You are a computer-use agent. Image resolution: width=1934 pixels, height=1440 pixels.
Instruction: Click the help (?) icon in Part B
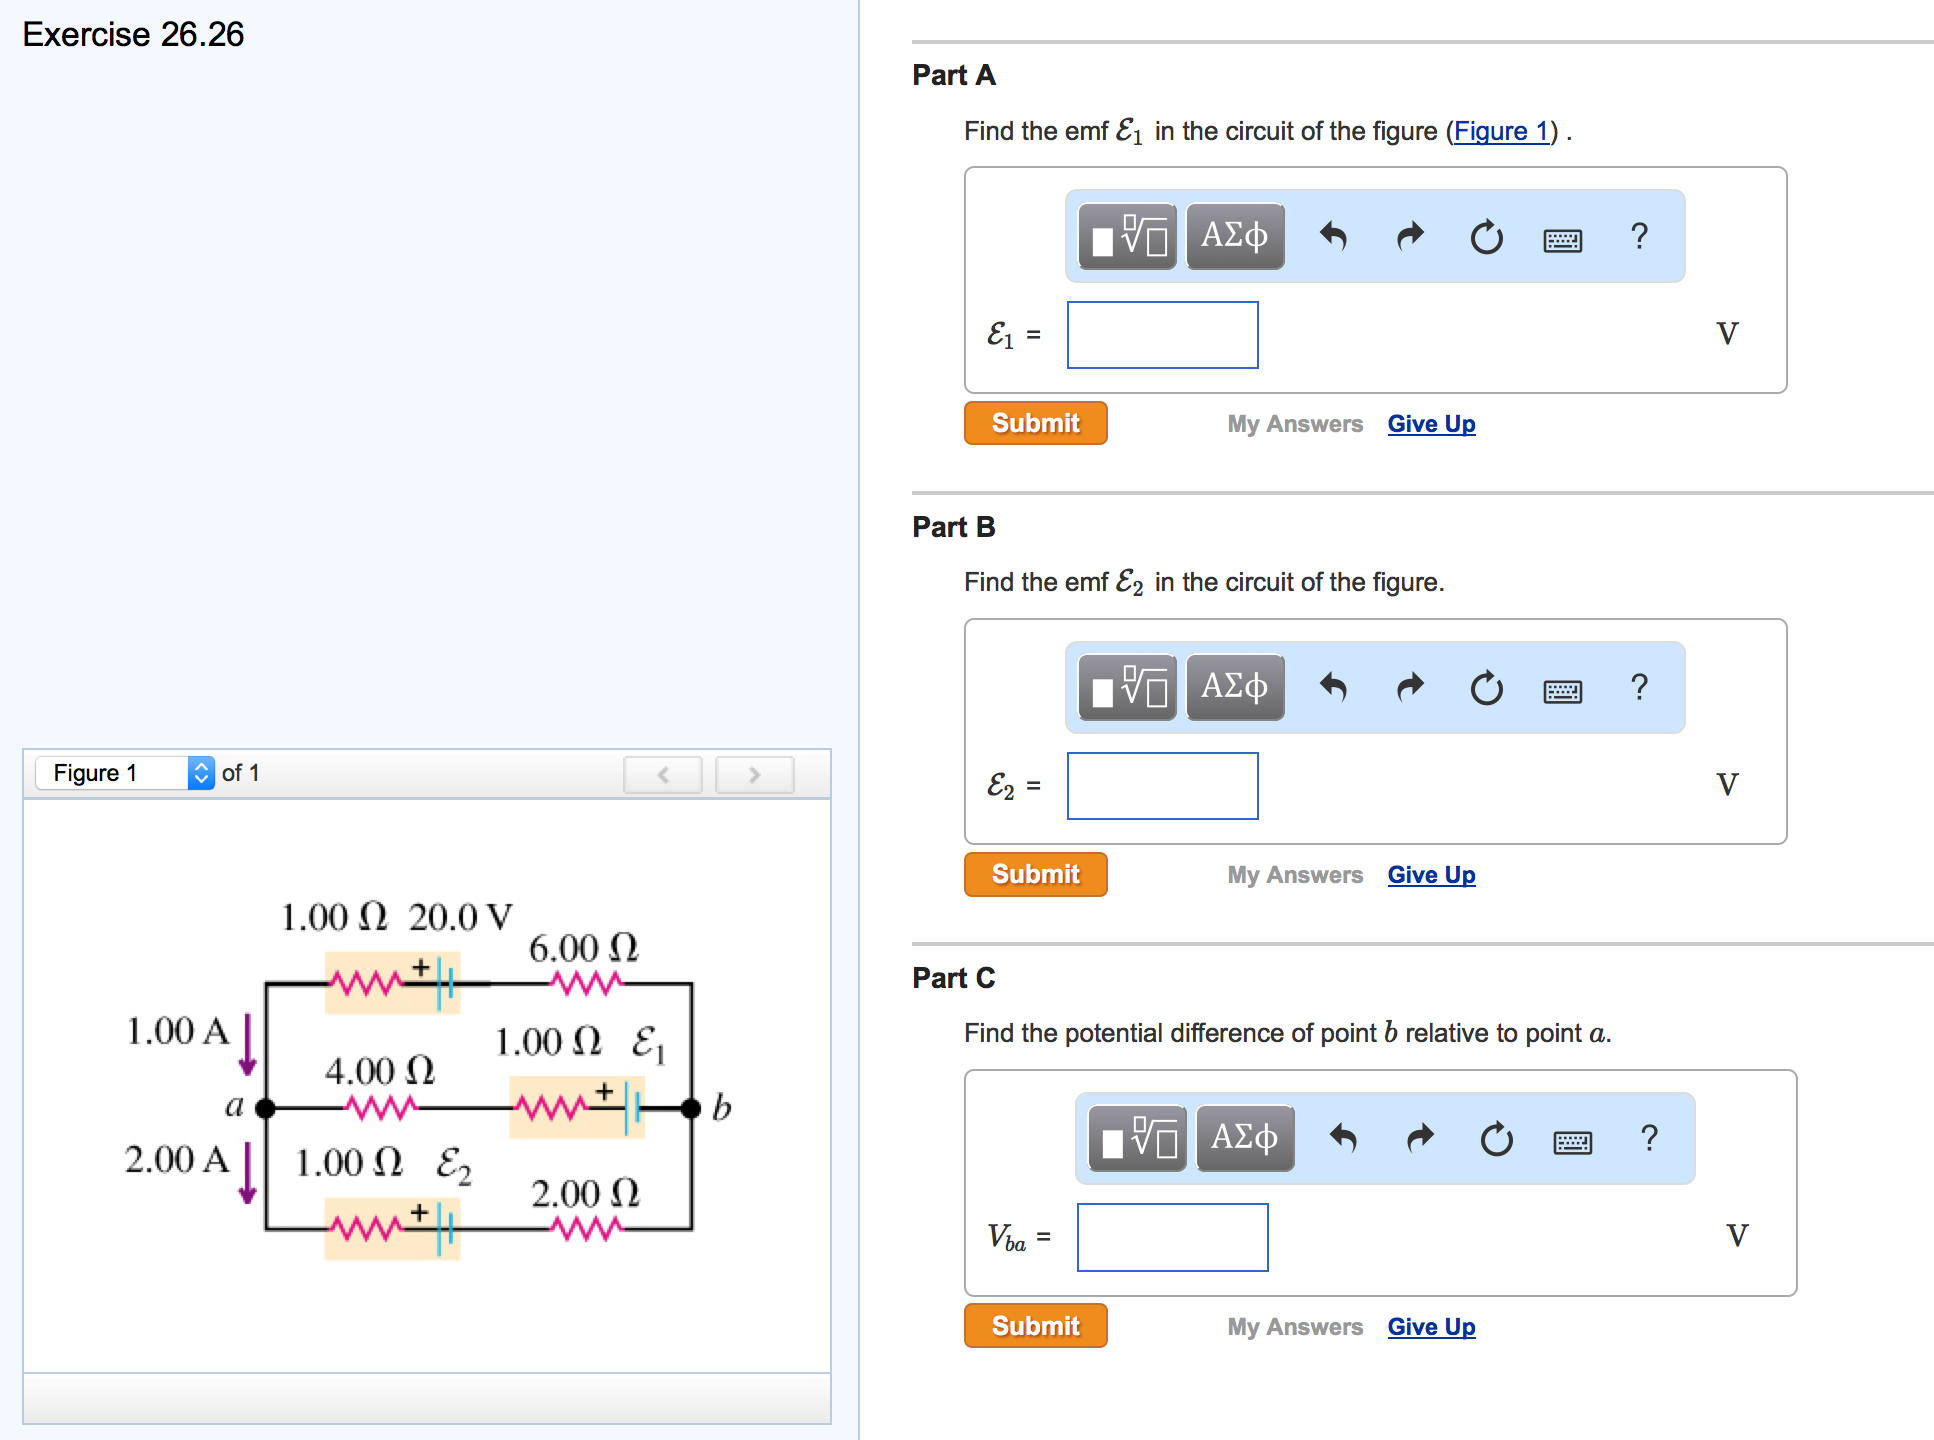click(1639, 688)
